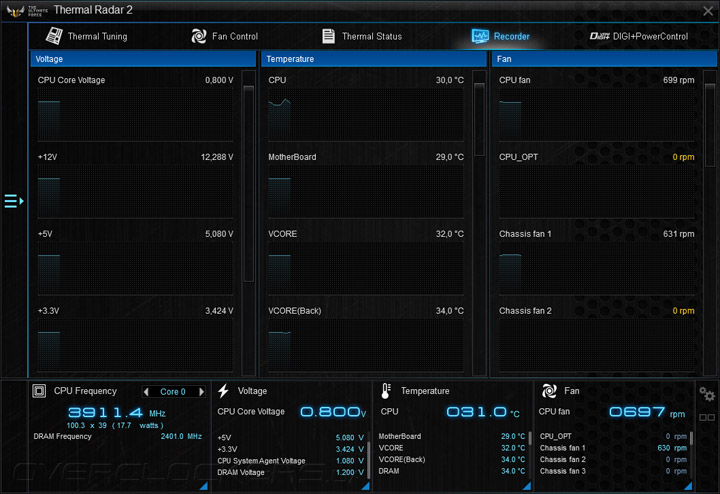Click the Chassis fan 3 row
The width and height of the screenshot is (720, 494).
coord(613,471)
